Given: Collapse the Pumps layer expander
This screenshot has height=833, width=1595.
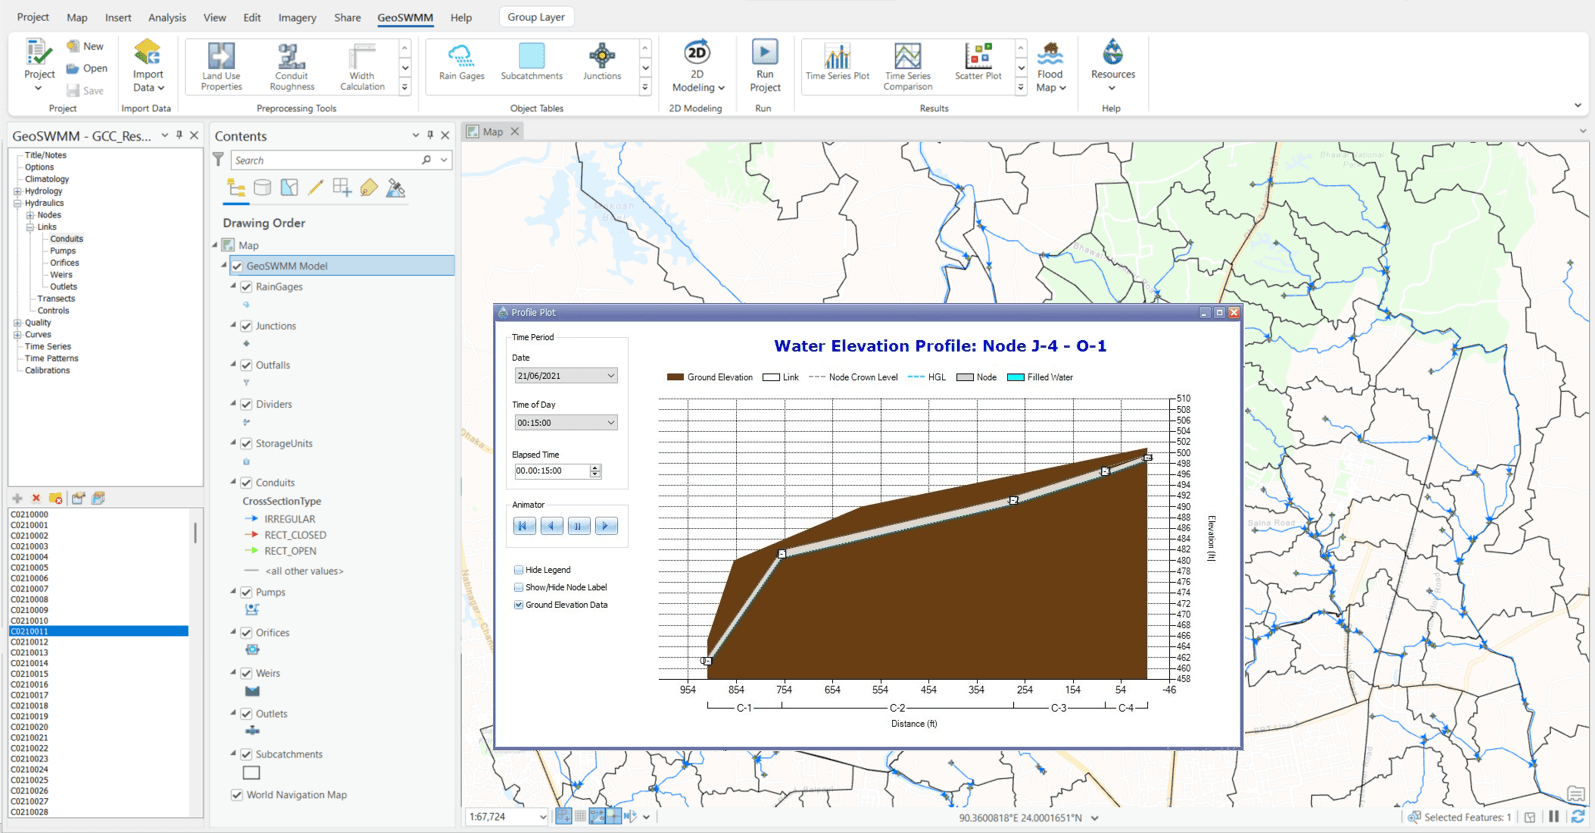Looking at the screenshot, I should point(233,592).
